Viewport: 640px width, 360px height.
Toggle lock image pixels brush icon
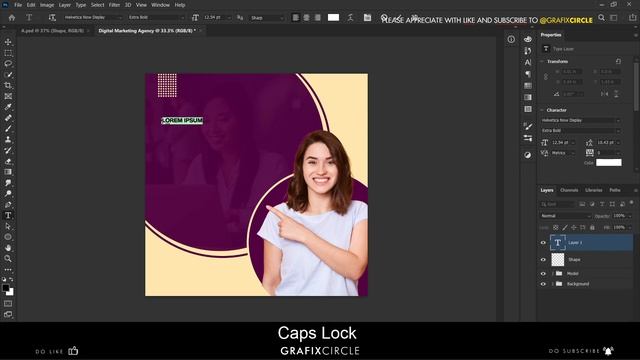click(x=565, y=227)
